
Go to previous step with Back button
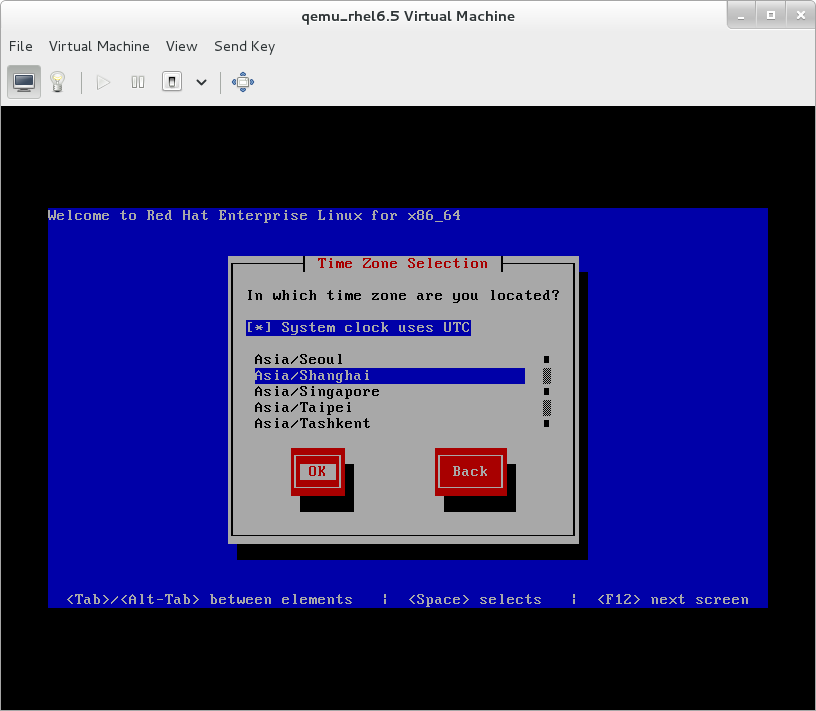click(x=470, y=472)
